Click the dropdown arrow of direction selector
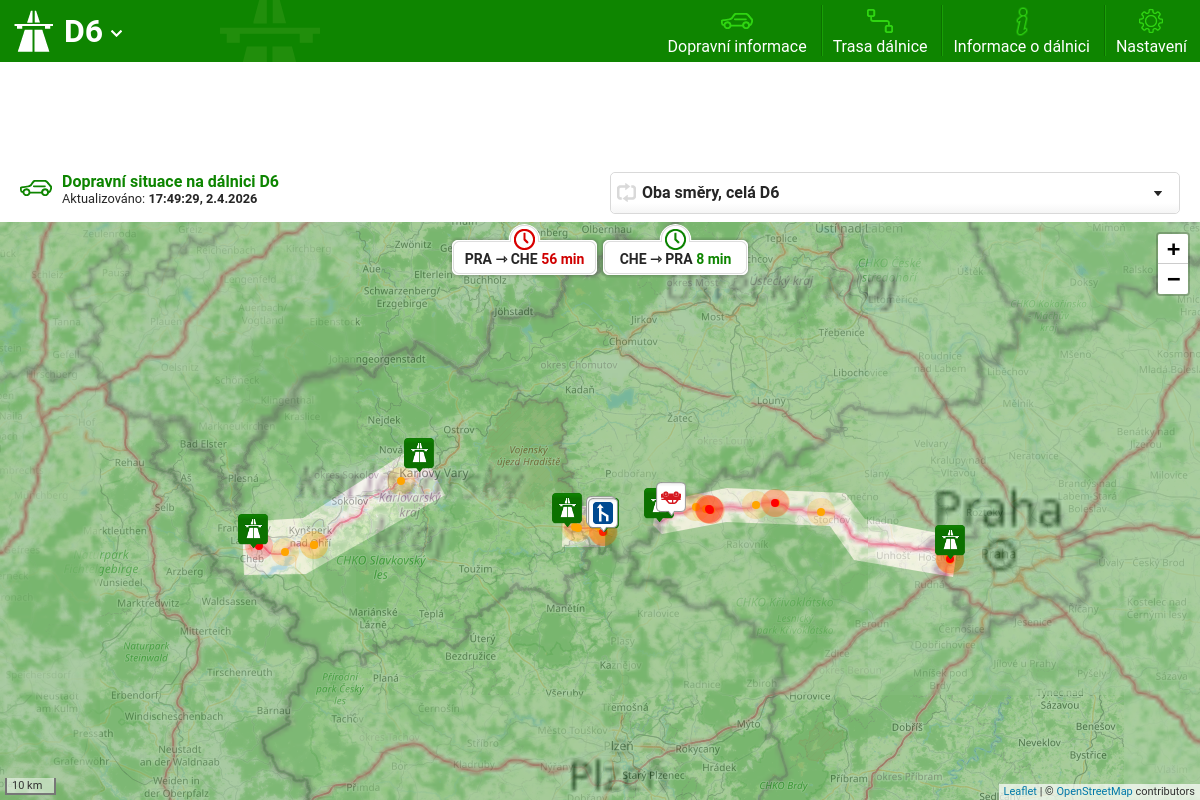 (x=1158, y=193)
